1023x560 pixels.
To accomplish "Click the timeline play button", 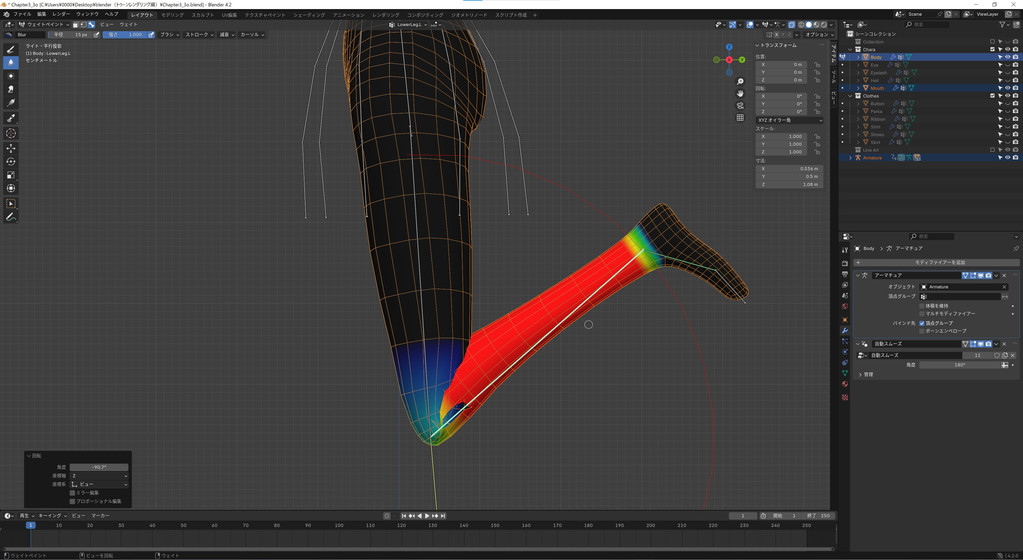I will click(x=427, y=516).
